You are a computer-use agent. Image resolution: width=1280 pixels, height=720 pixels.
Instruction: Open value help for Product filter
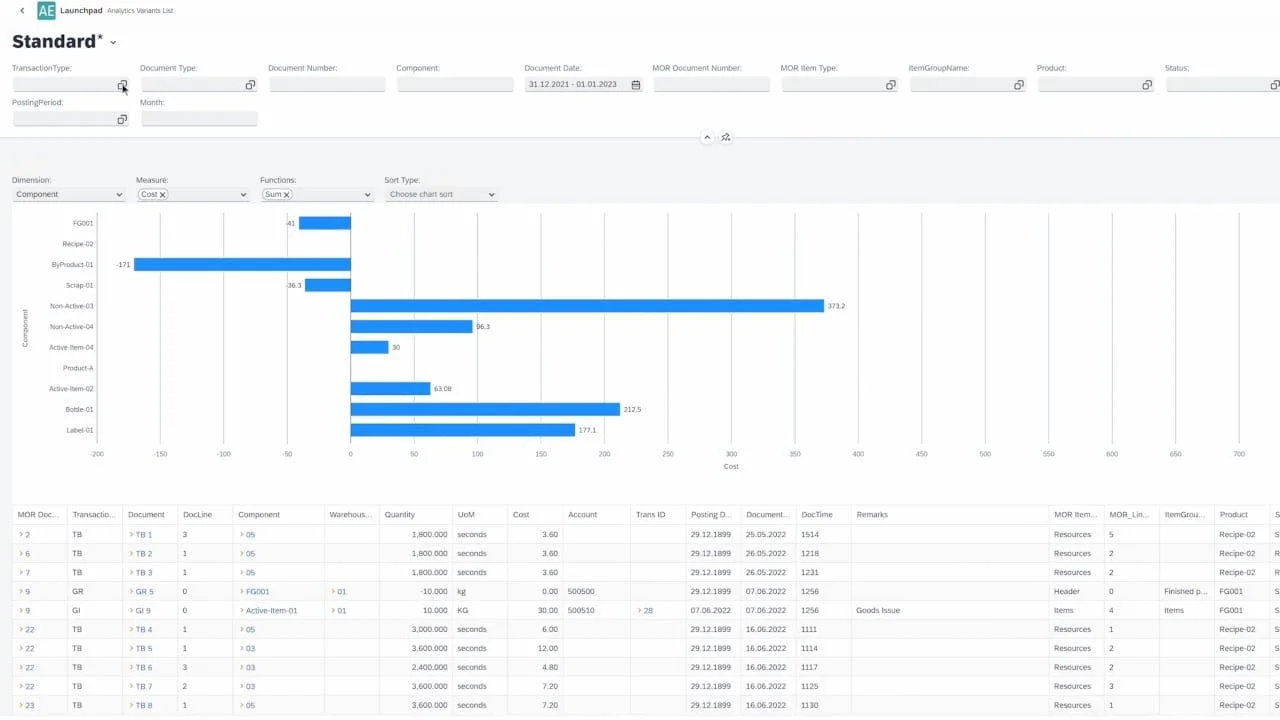click(x=1147, y=85)
